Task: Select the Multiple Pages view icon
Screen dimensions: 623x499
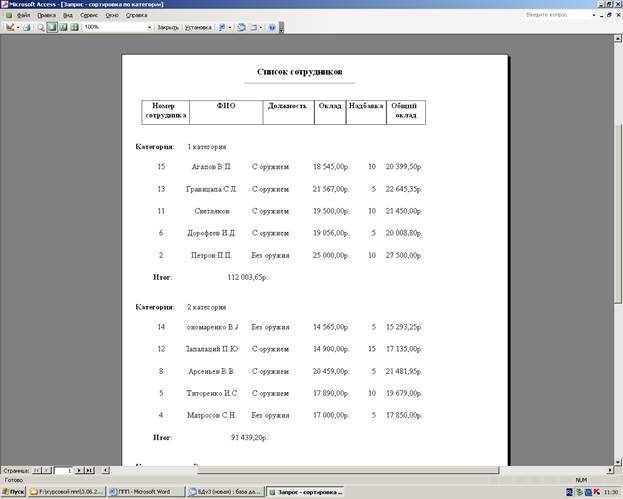Action: pos(73,27)
